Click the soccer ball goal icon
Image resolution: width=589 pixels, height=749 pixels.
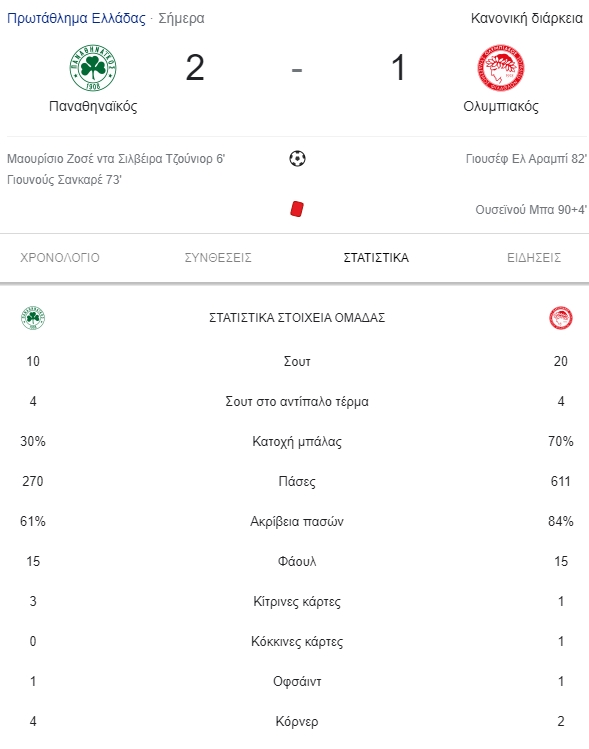297,159
